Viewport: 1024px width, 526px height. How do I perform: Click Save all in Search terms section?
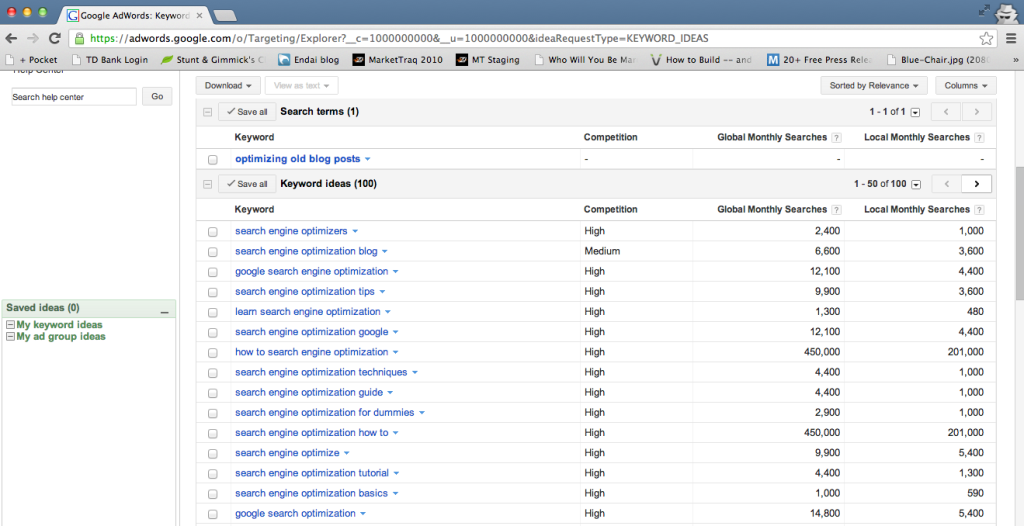(247, 112)
